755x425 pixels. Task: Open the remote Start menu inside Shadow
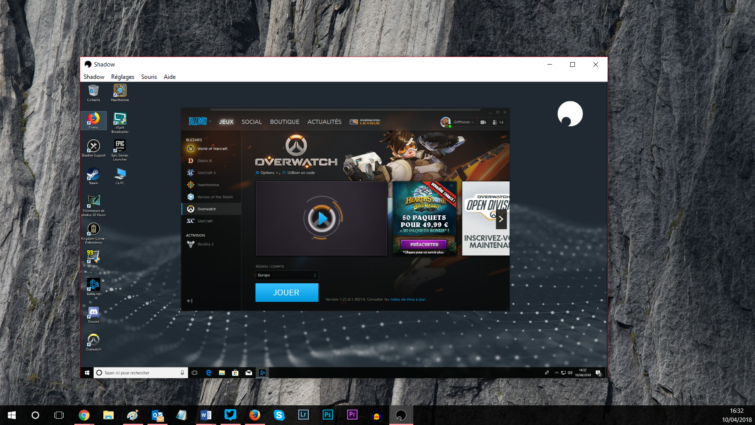(87, 373)
